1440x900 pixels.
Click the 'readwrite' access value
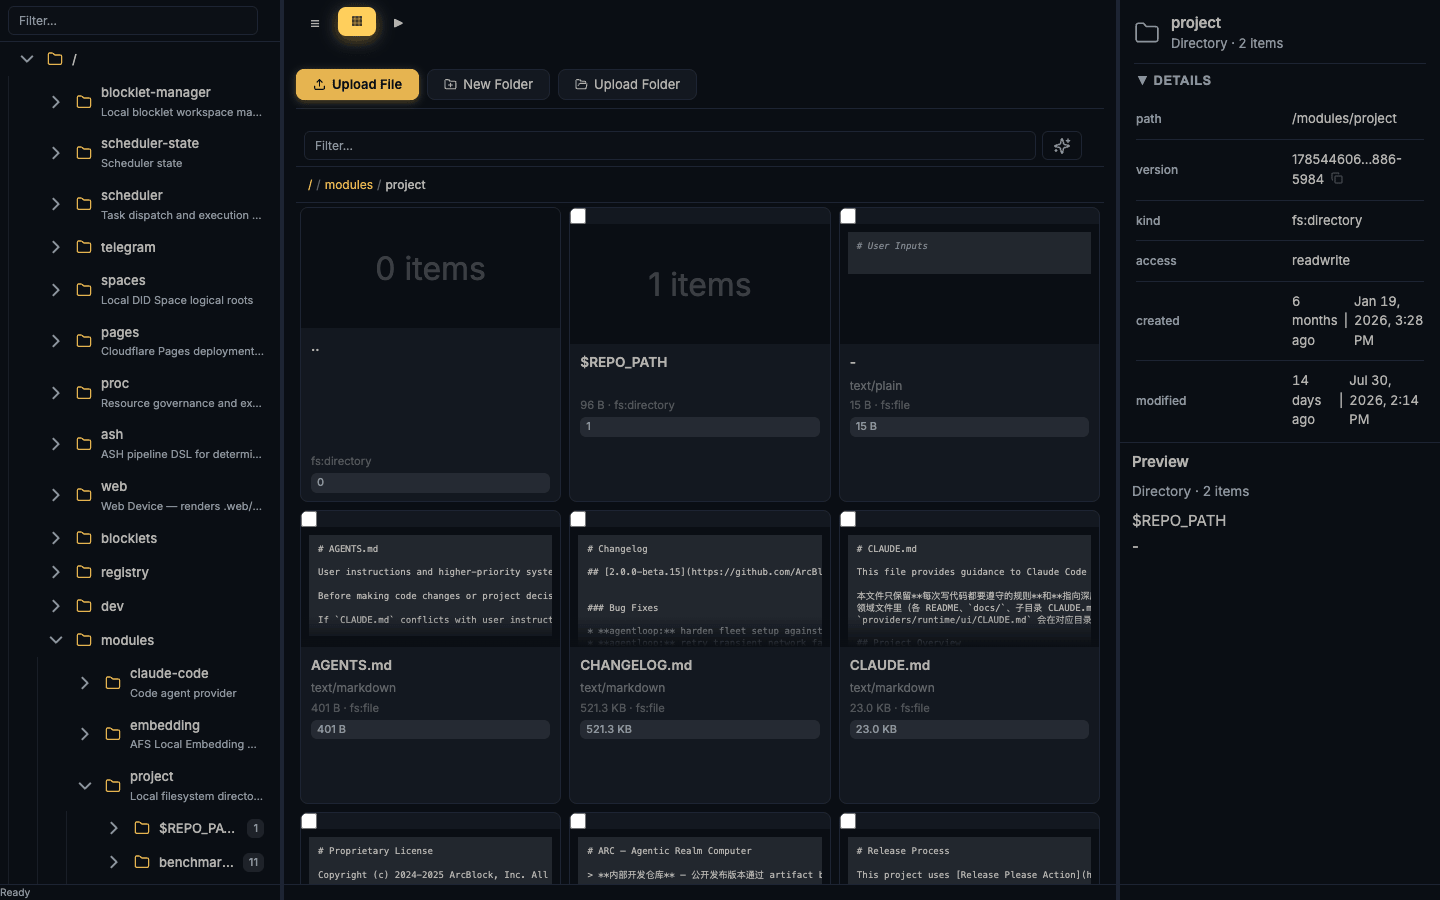(1321, 260)
